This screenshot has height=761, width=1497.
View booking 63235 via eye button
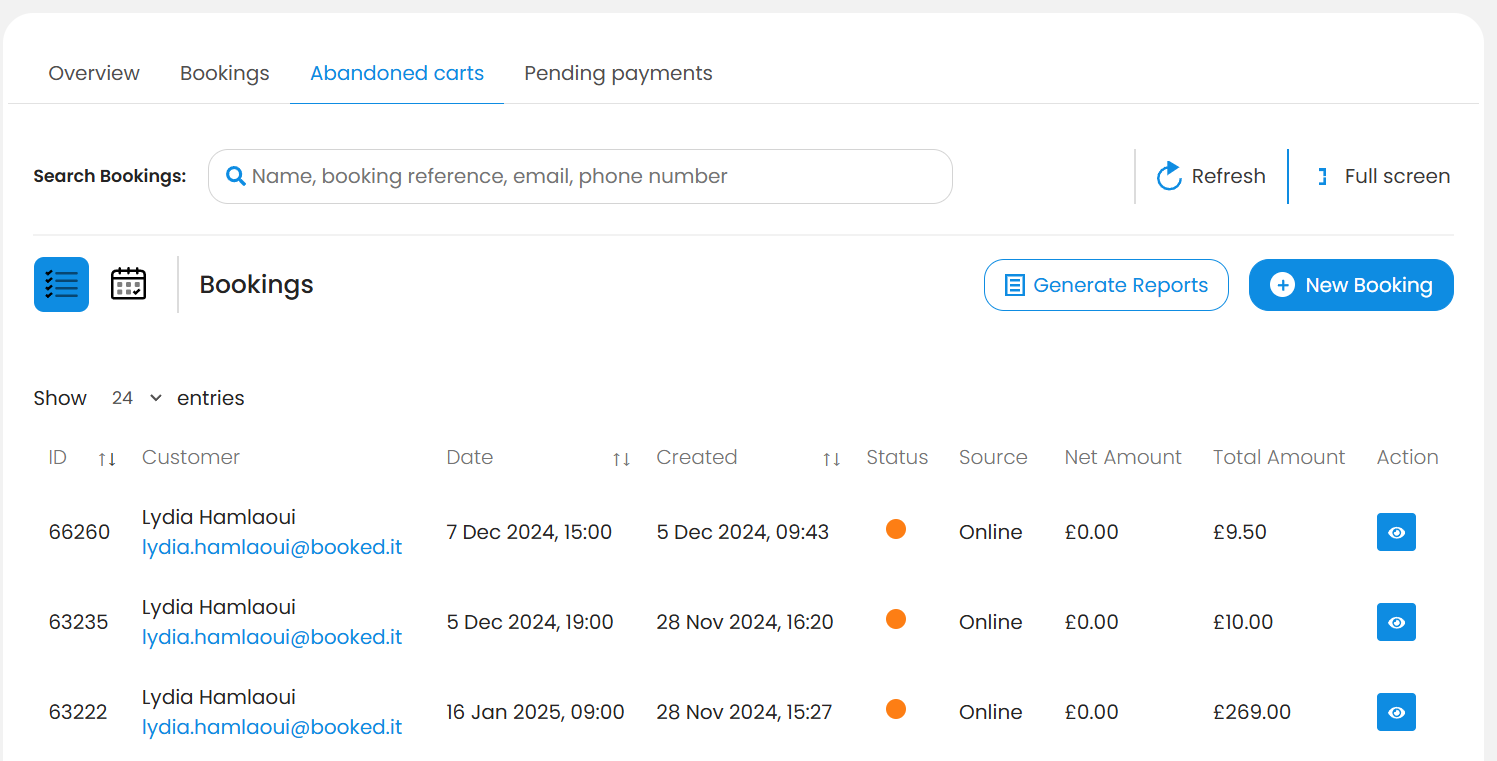pos(1396,622)
